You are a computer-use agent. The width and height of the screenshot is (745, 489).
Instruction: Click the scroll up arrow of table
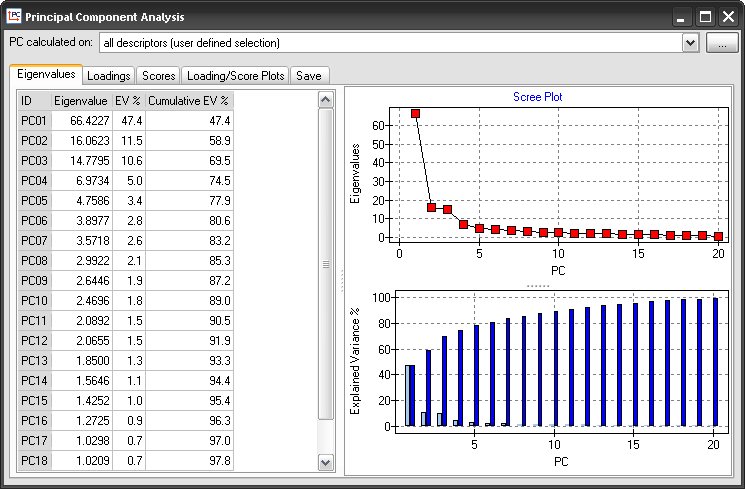pos(325,100)
